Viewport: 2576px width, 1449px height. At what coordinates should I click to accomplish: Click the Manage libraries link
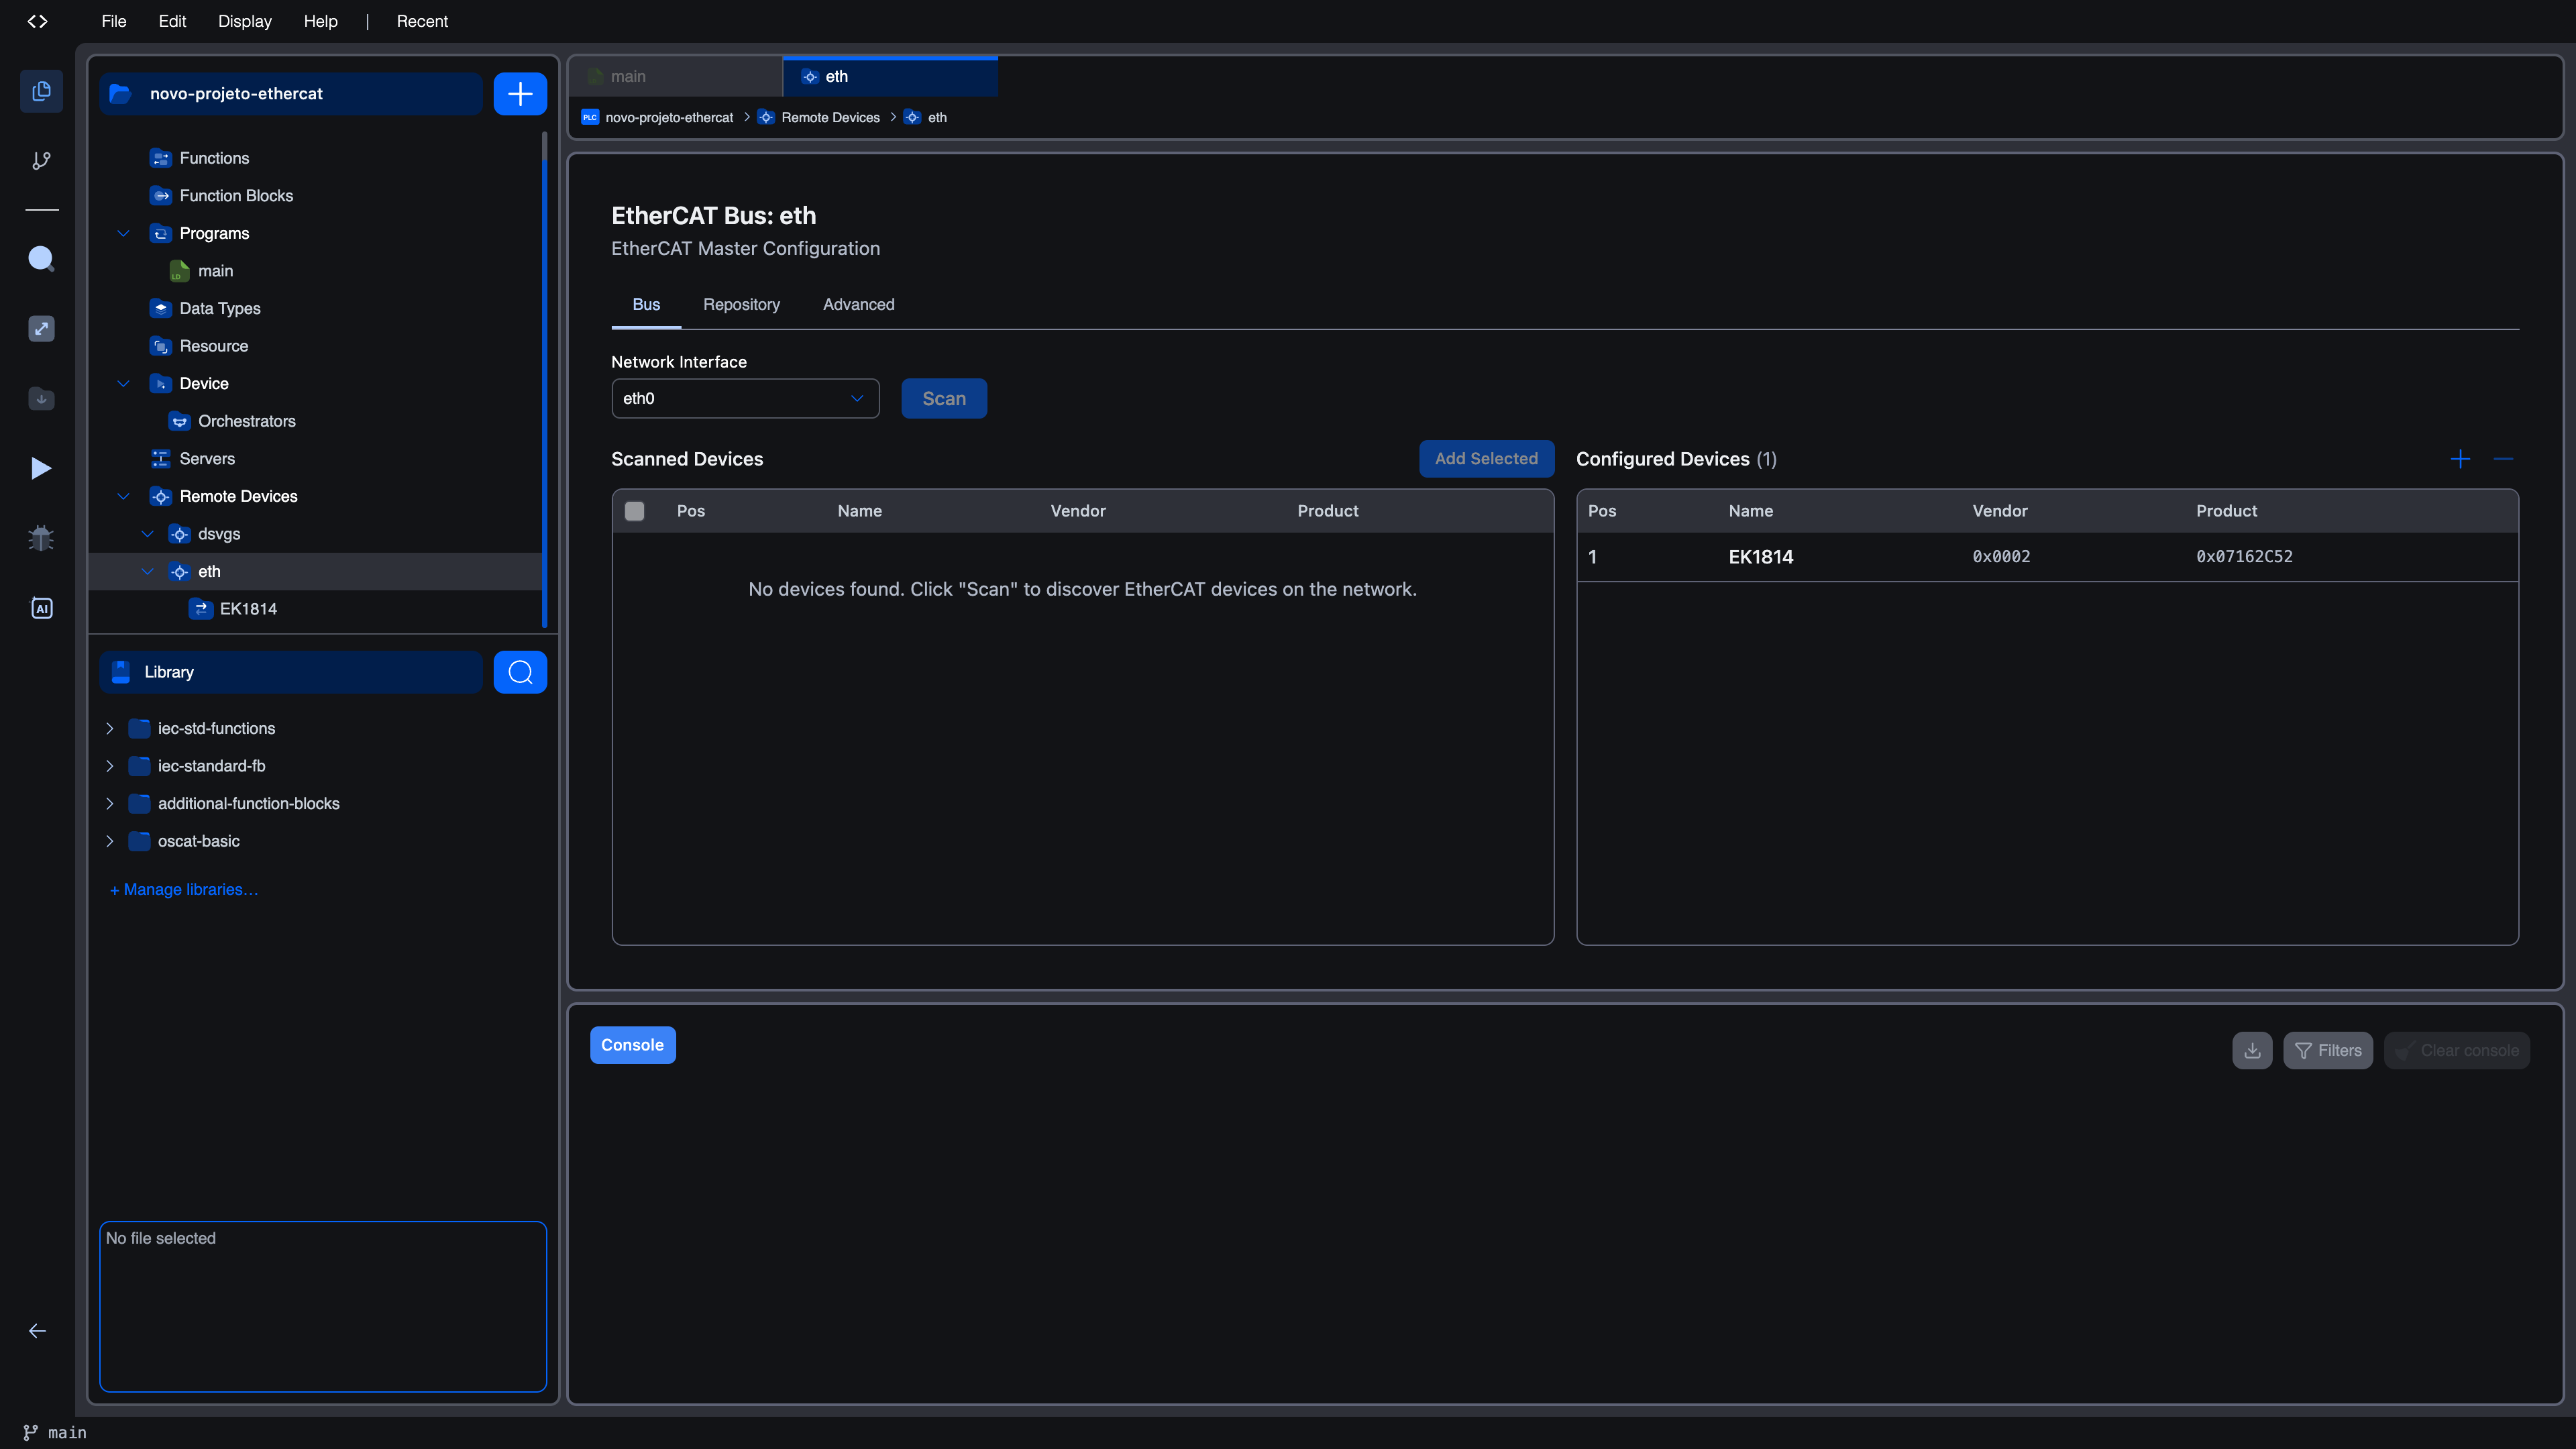pos(184,890)
